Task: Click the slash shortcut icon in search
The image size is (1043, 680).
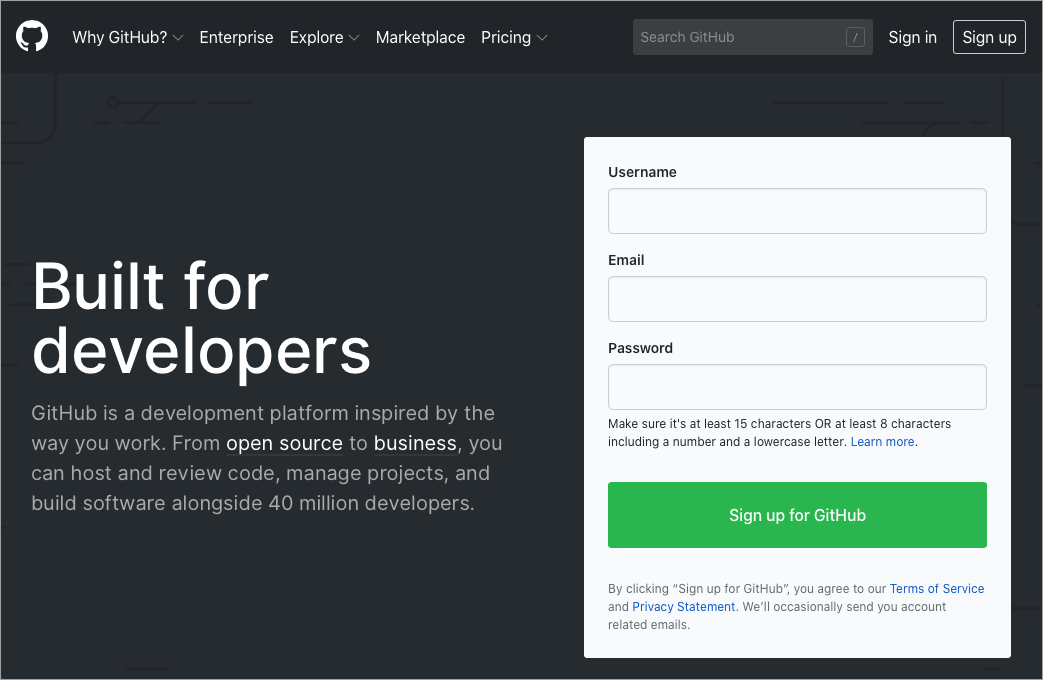Action: pyautogui.click(x=855, y=37)
